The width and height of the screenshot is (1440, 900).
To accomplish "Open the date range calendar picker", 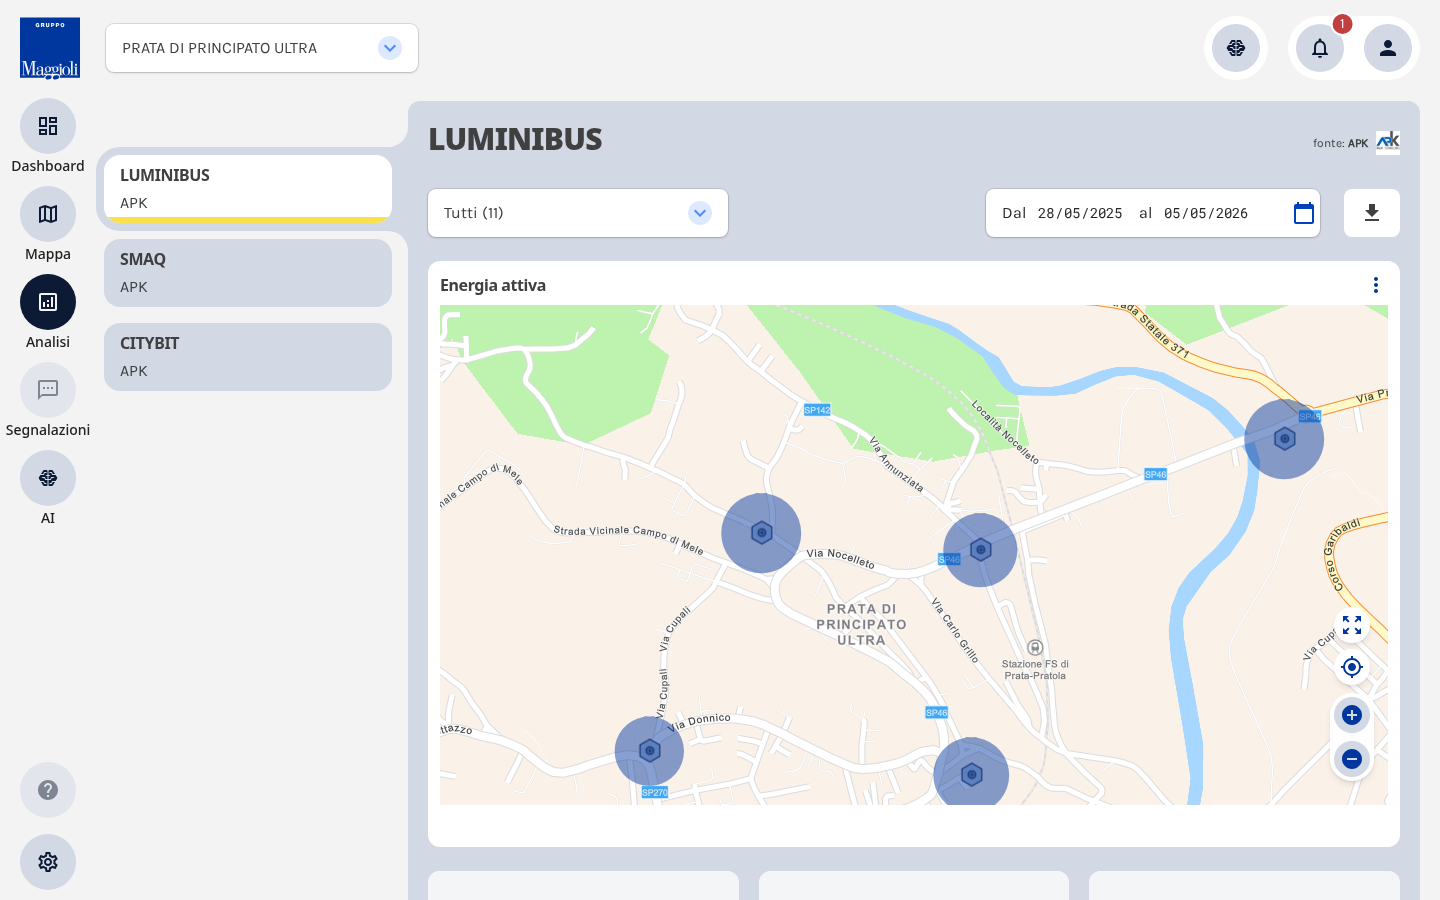I will click(x=1304, y=213).
